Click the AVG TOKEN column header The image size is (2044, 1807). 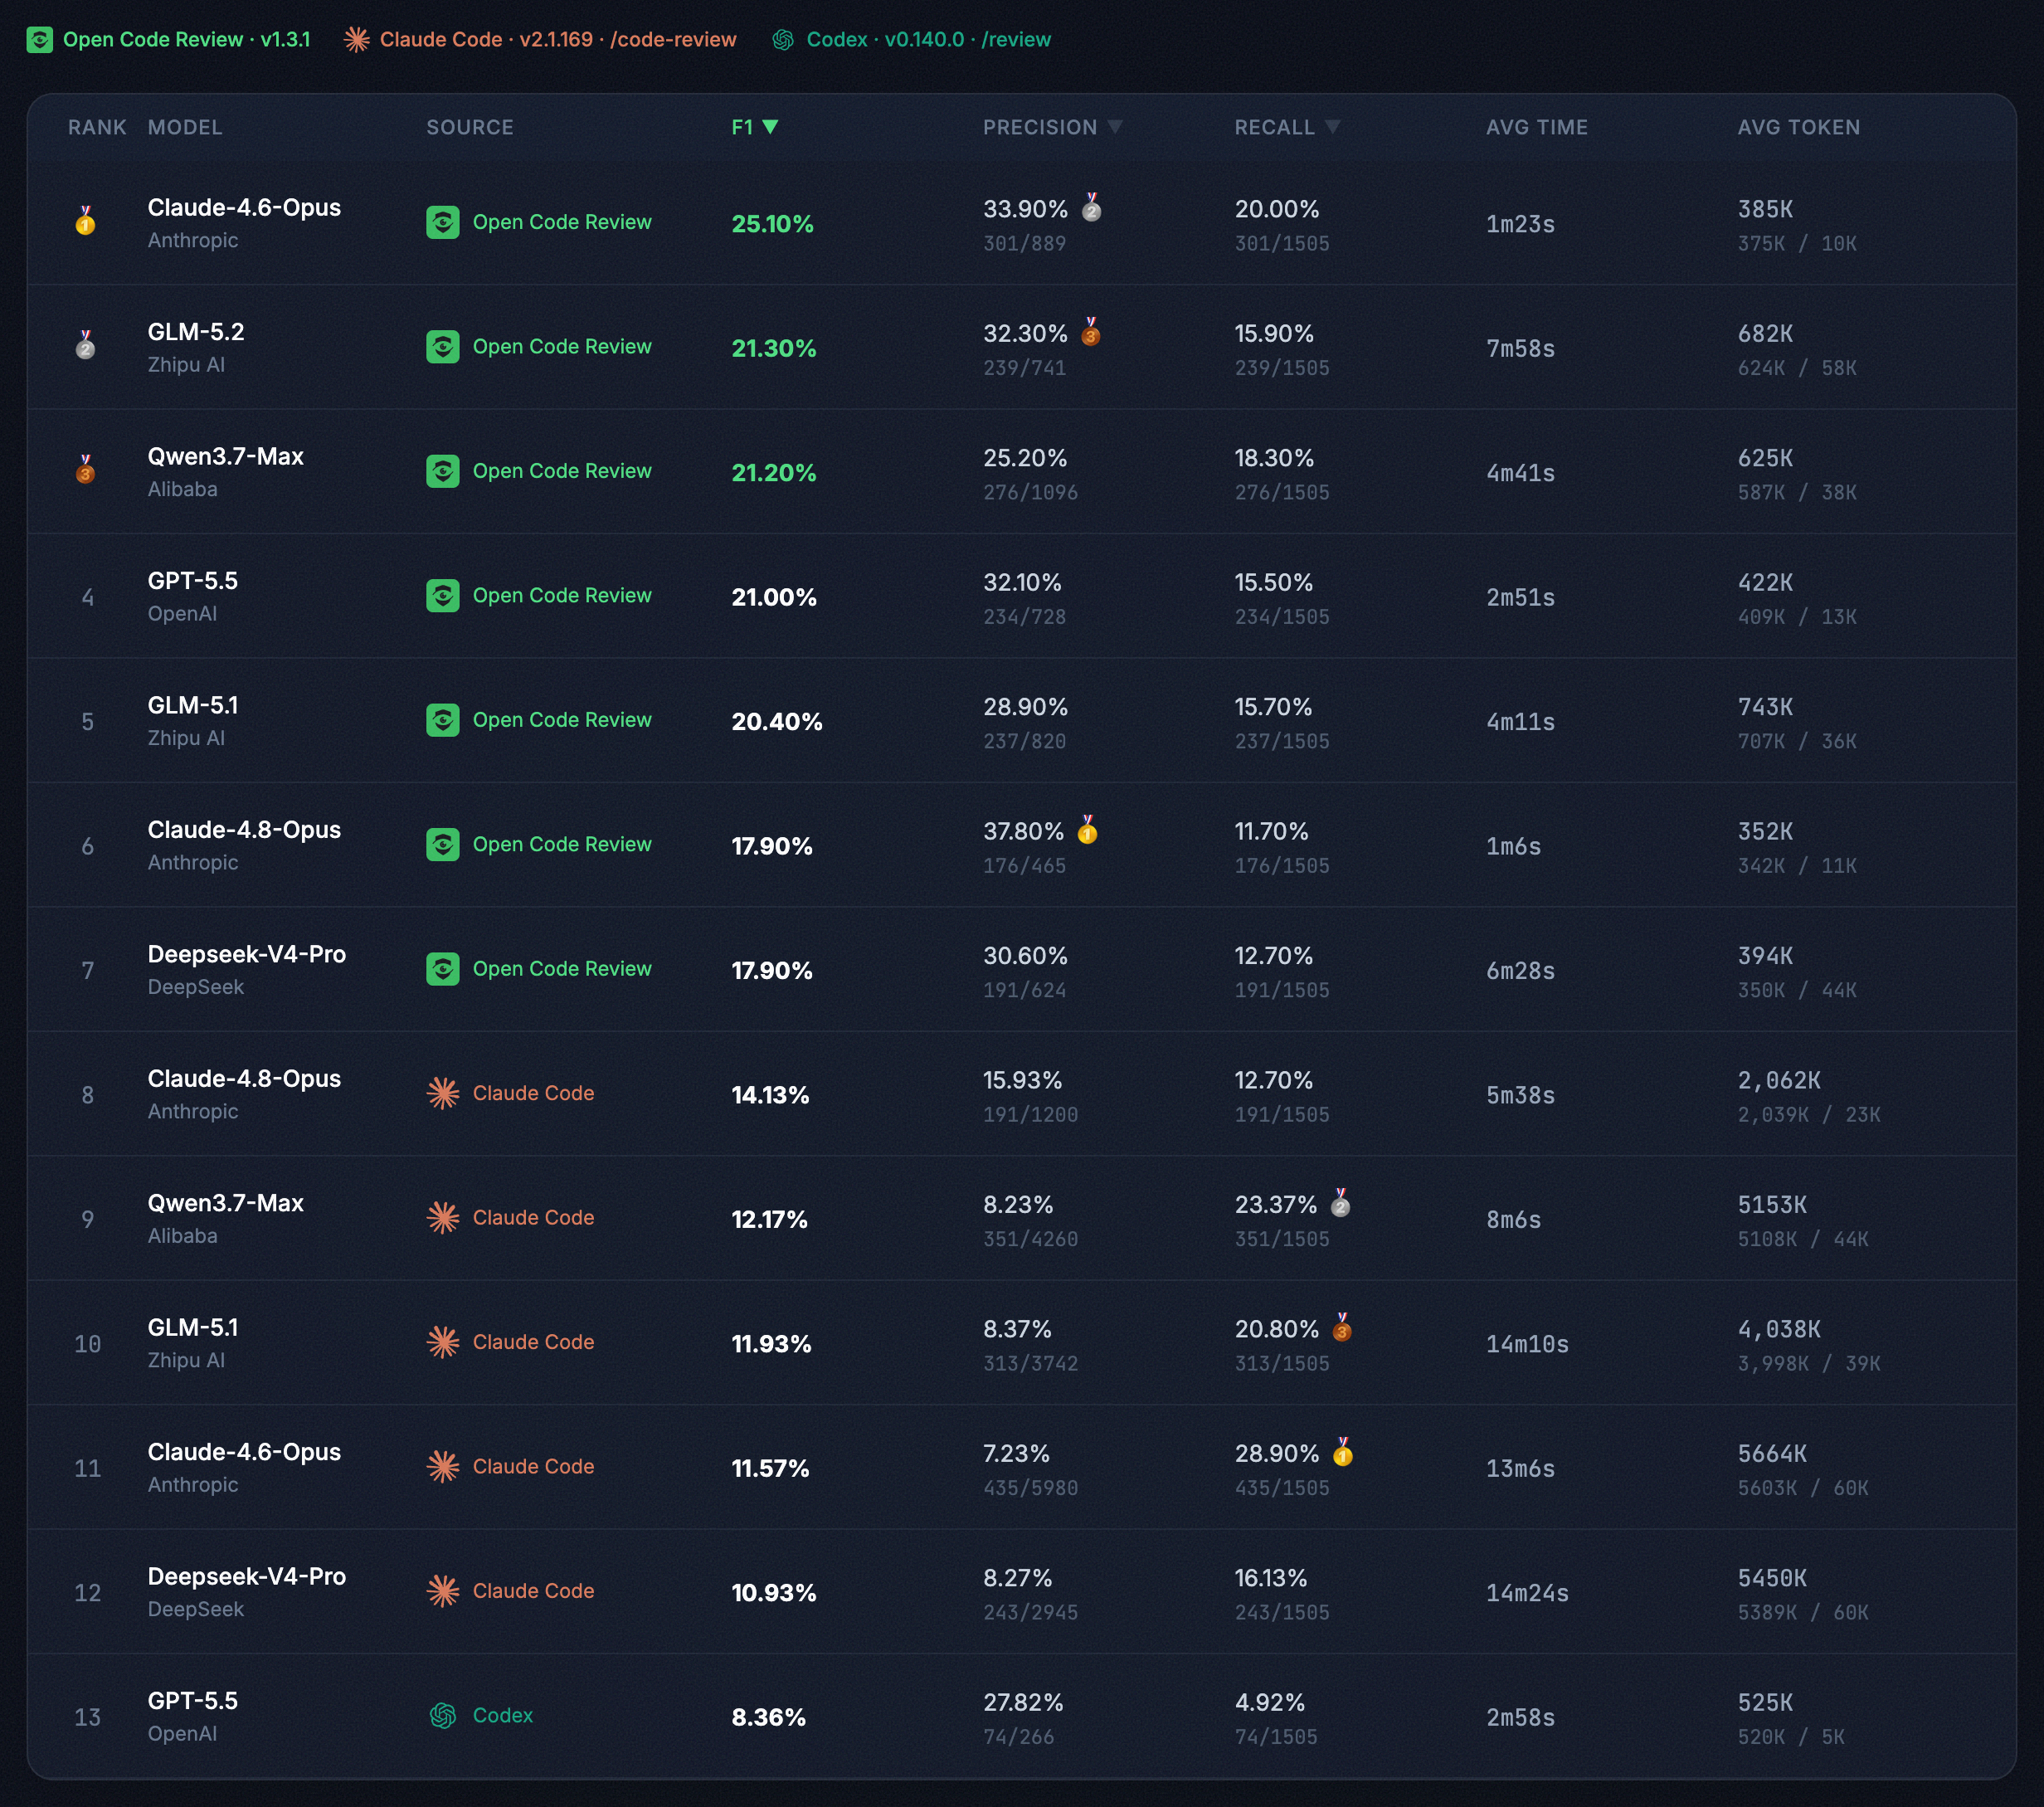coord(1799,127)
